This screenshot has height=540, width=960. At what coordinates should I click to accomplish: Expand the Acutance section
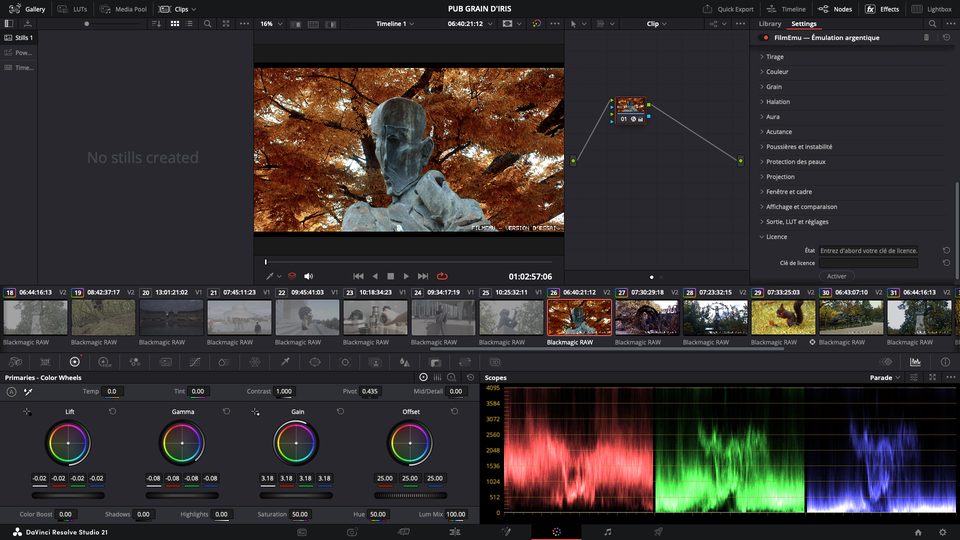click(x=778, y=132)
